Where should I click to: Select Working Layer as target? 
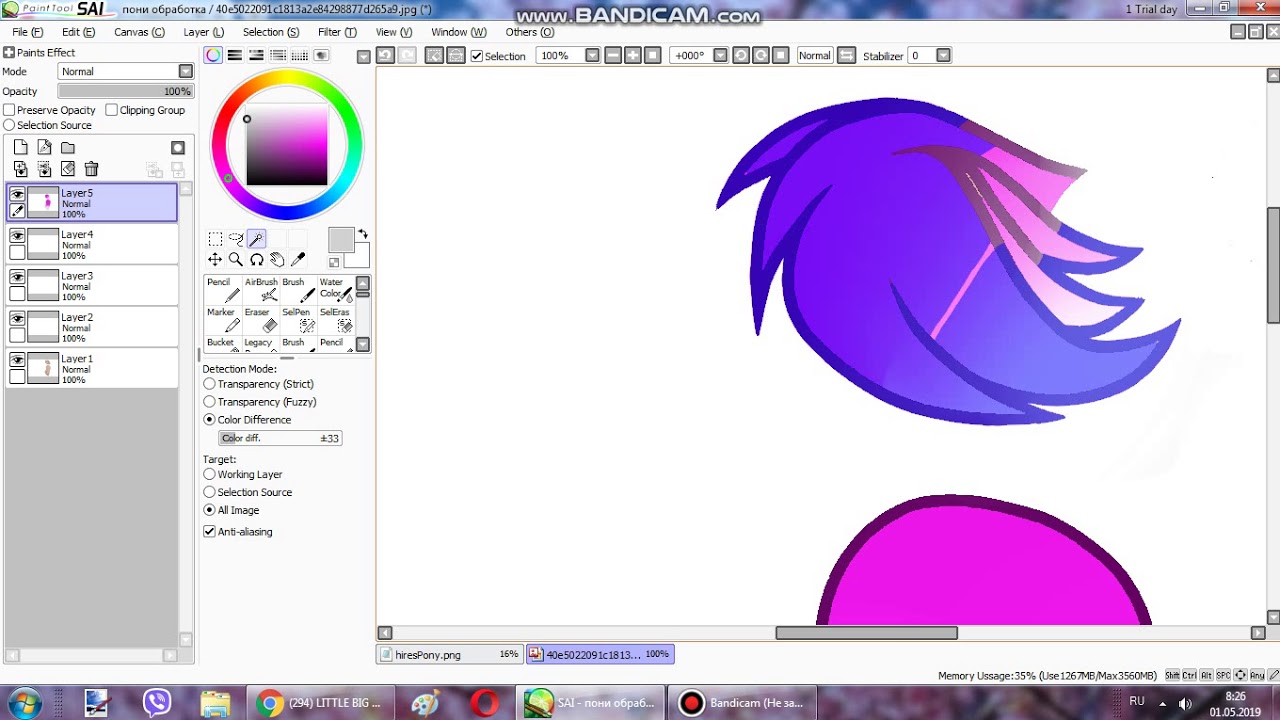(x=209, y=474)
